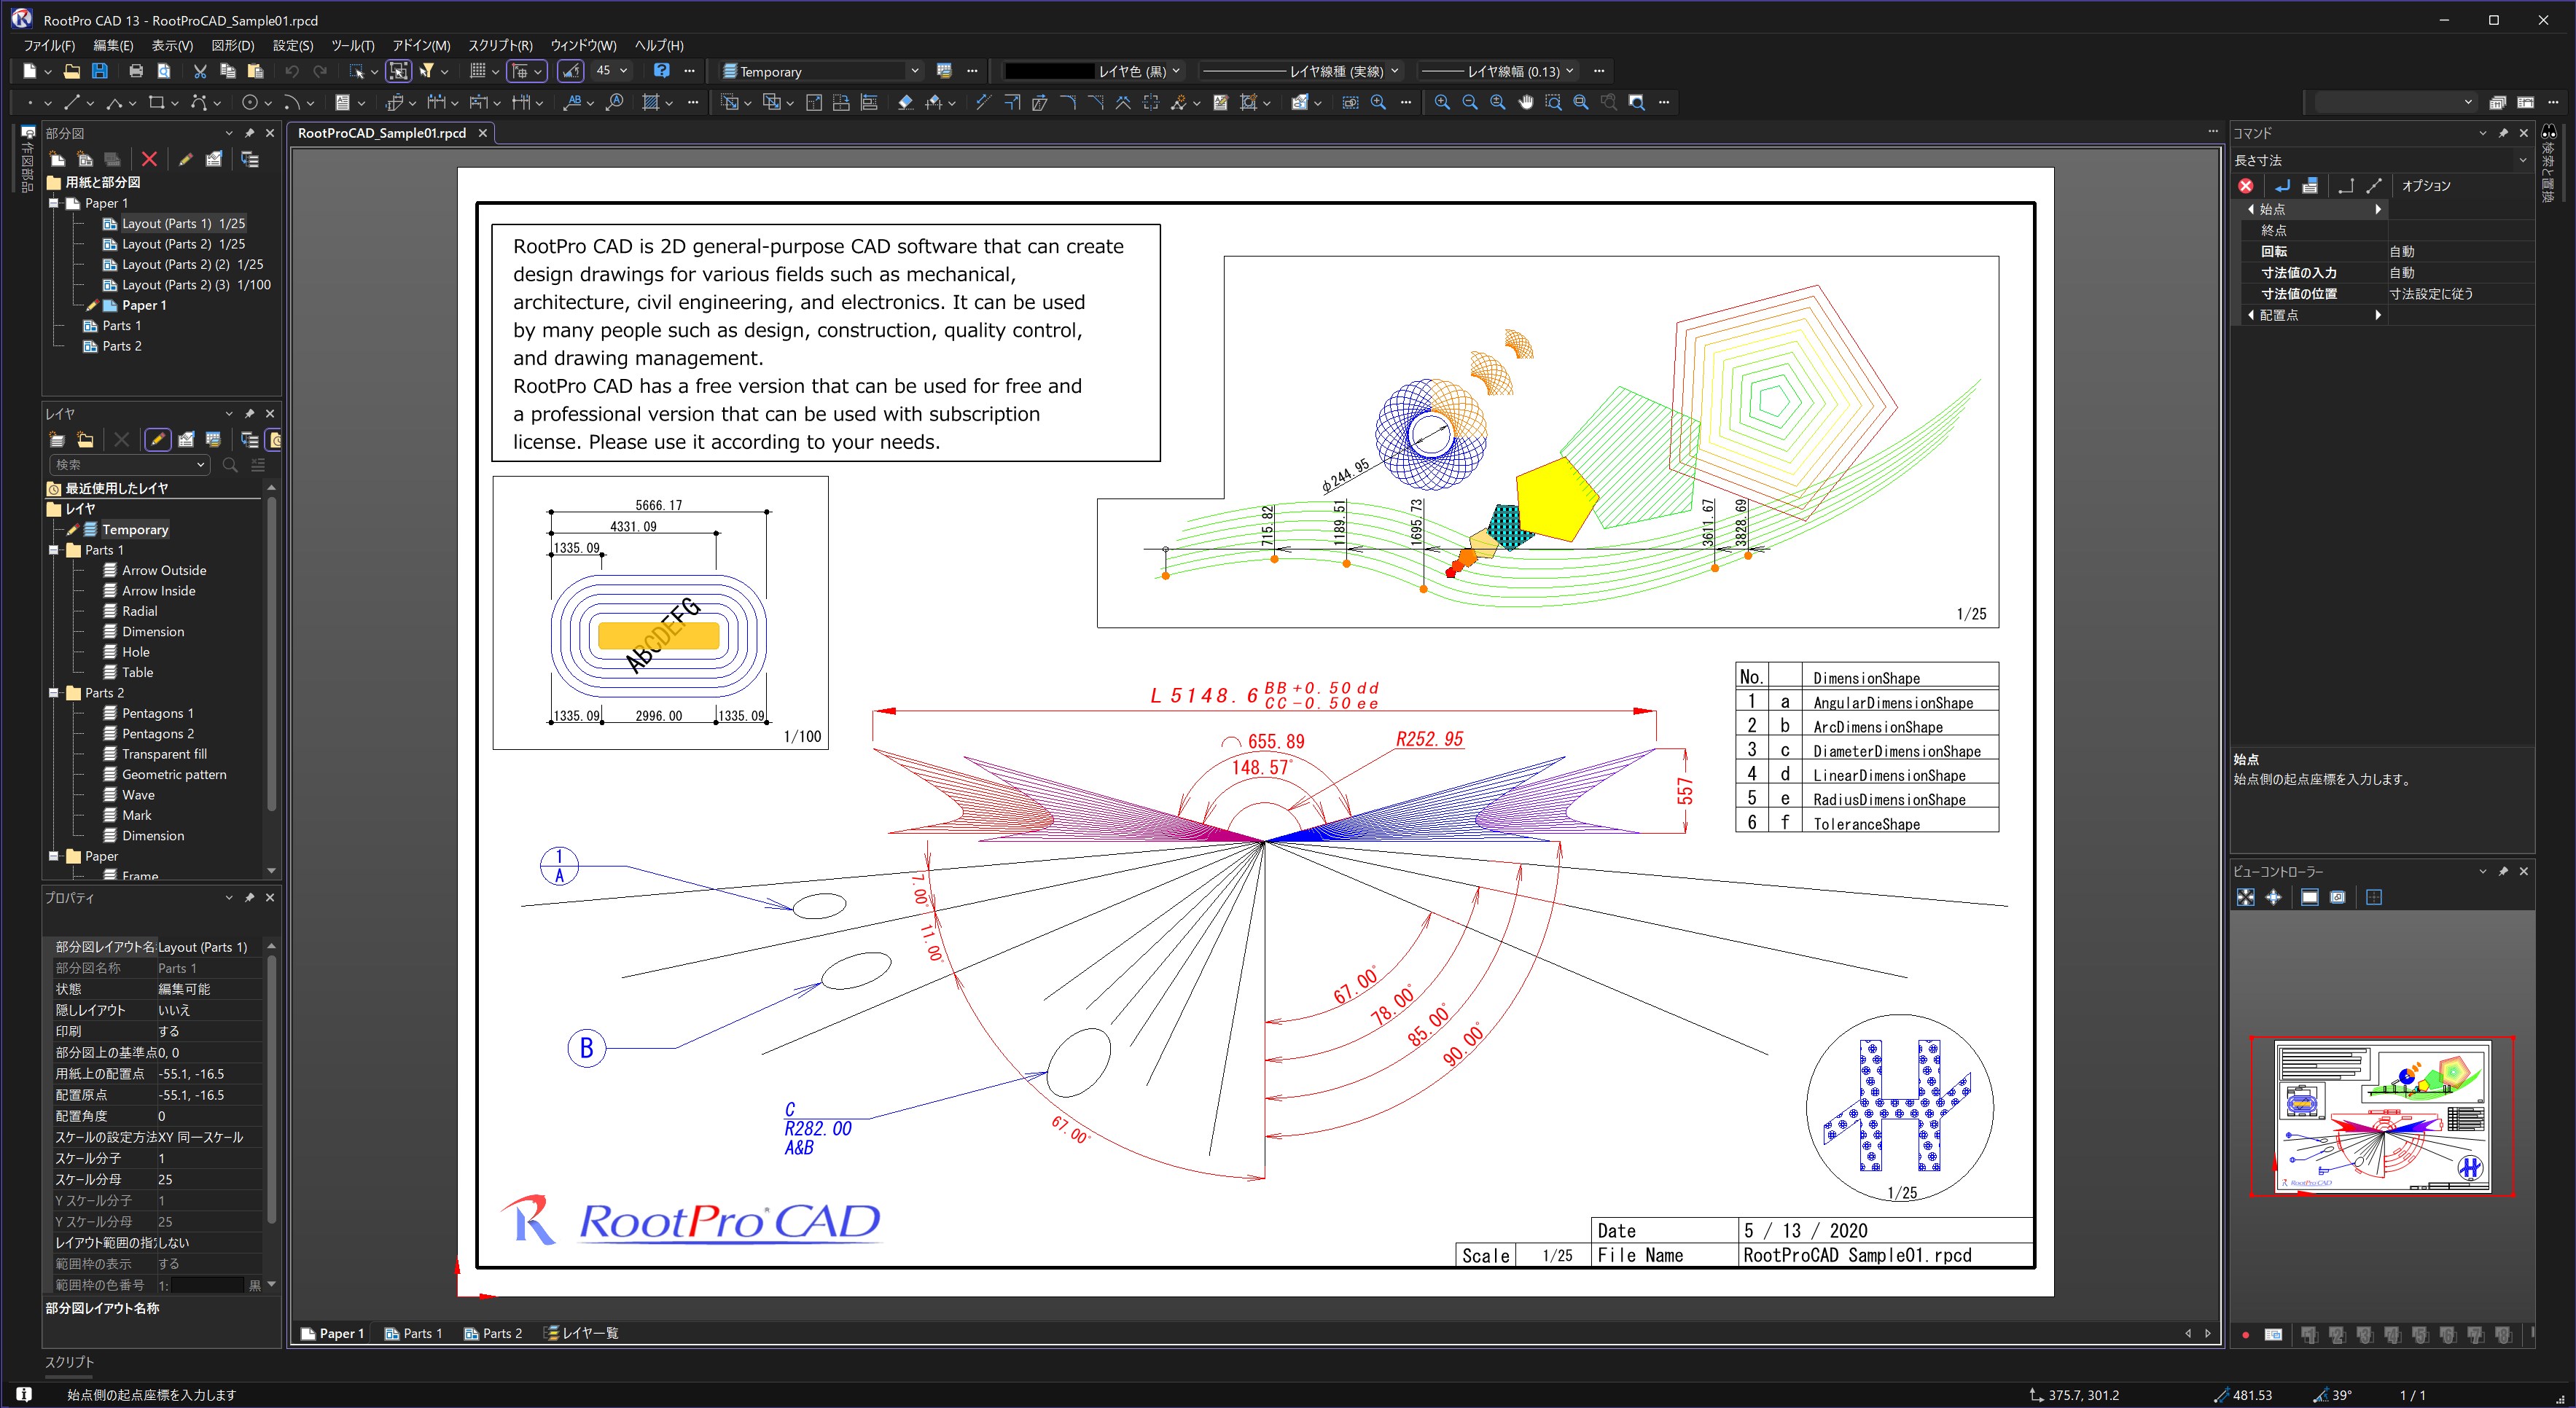2576x1408 pixels.
Task: Click the Print icon
Action: (x=136, y=71)
